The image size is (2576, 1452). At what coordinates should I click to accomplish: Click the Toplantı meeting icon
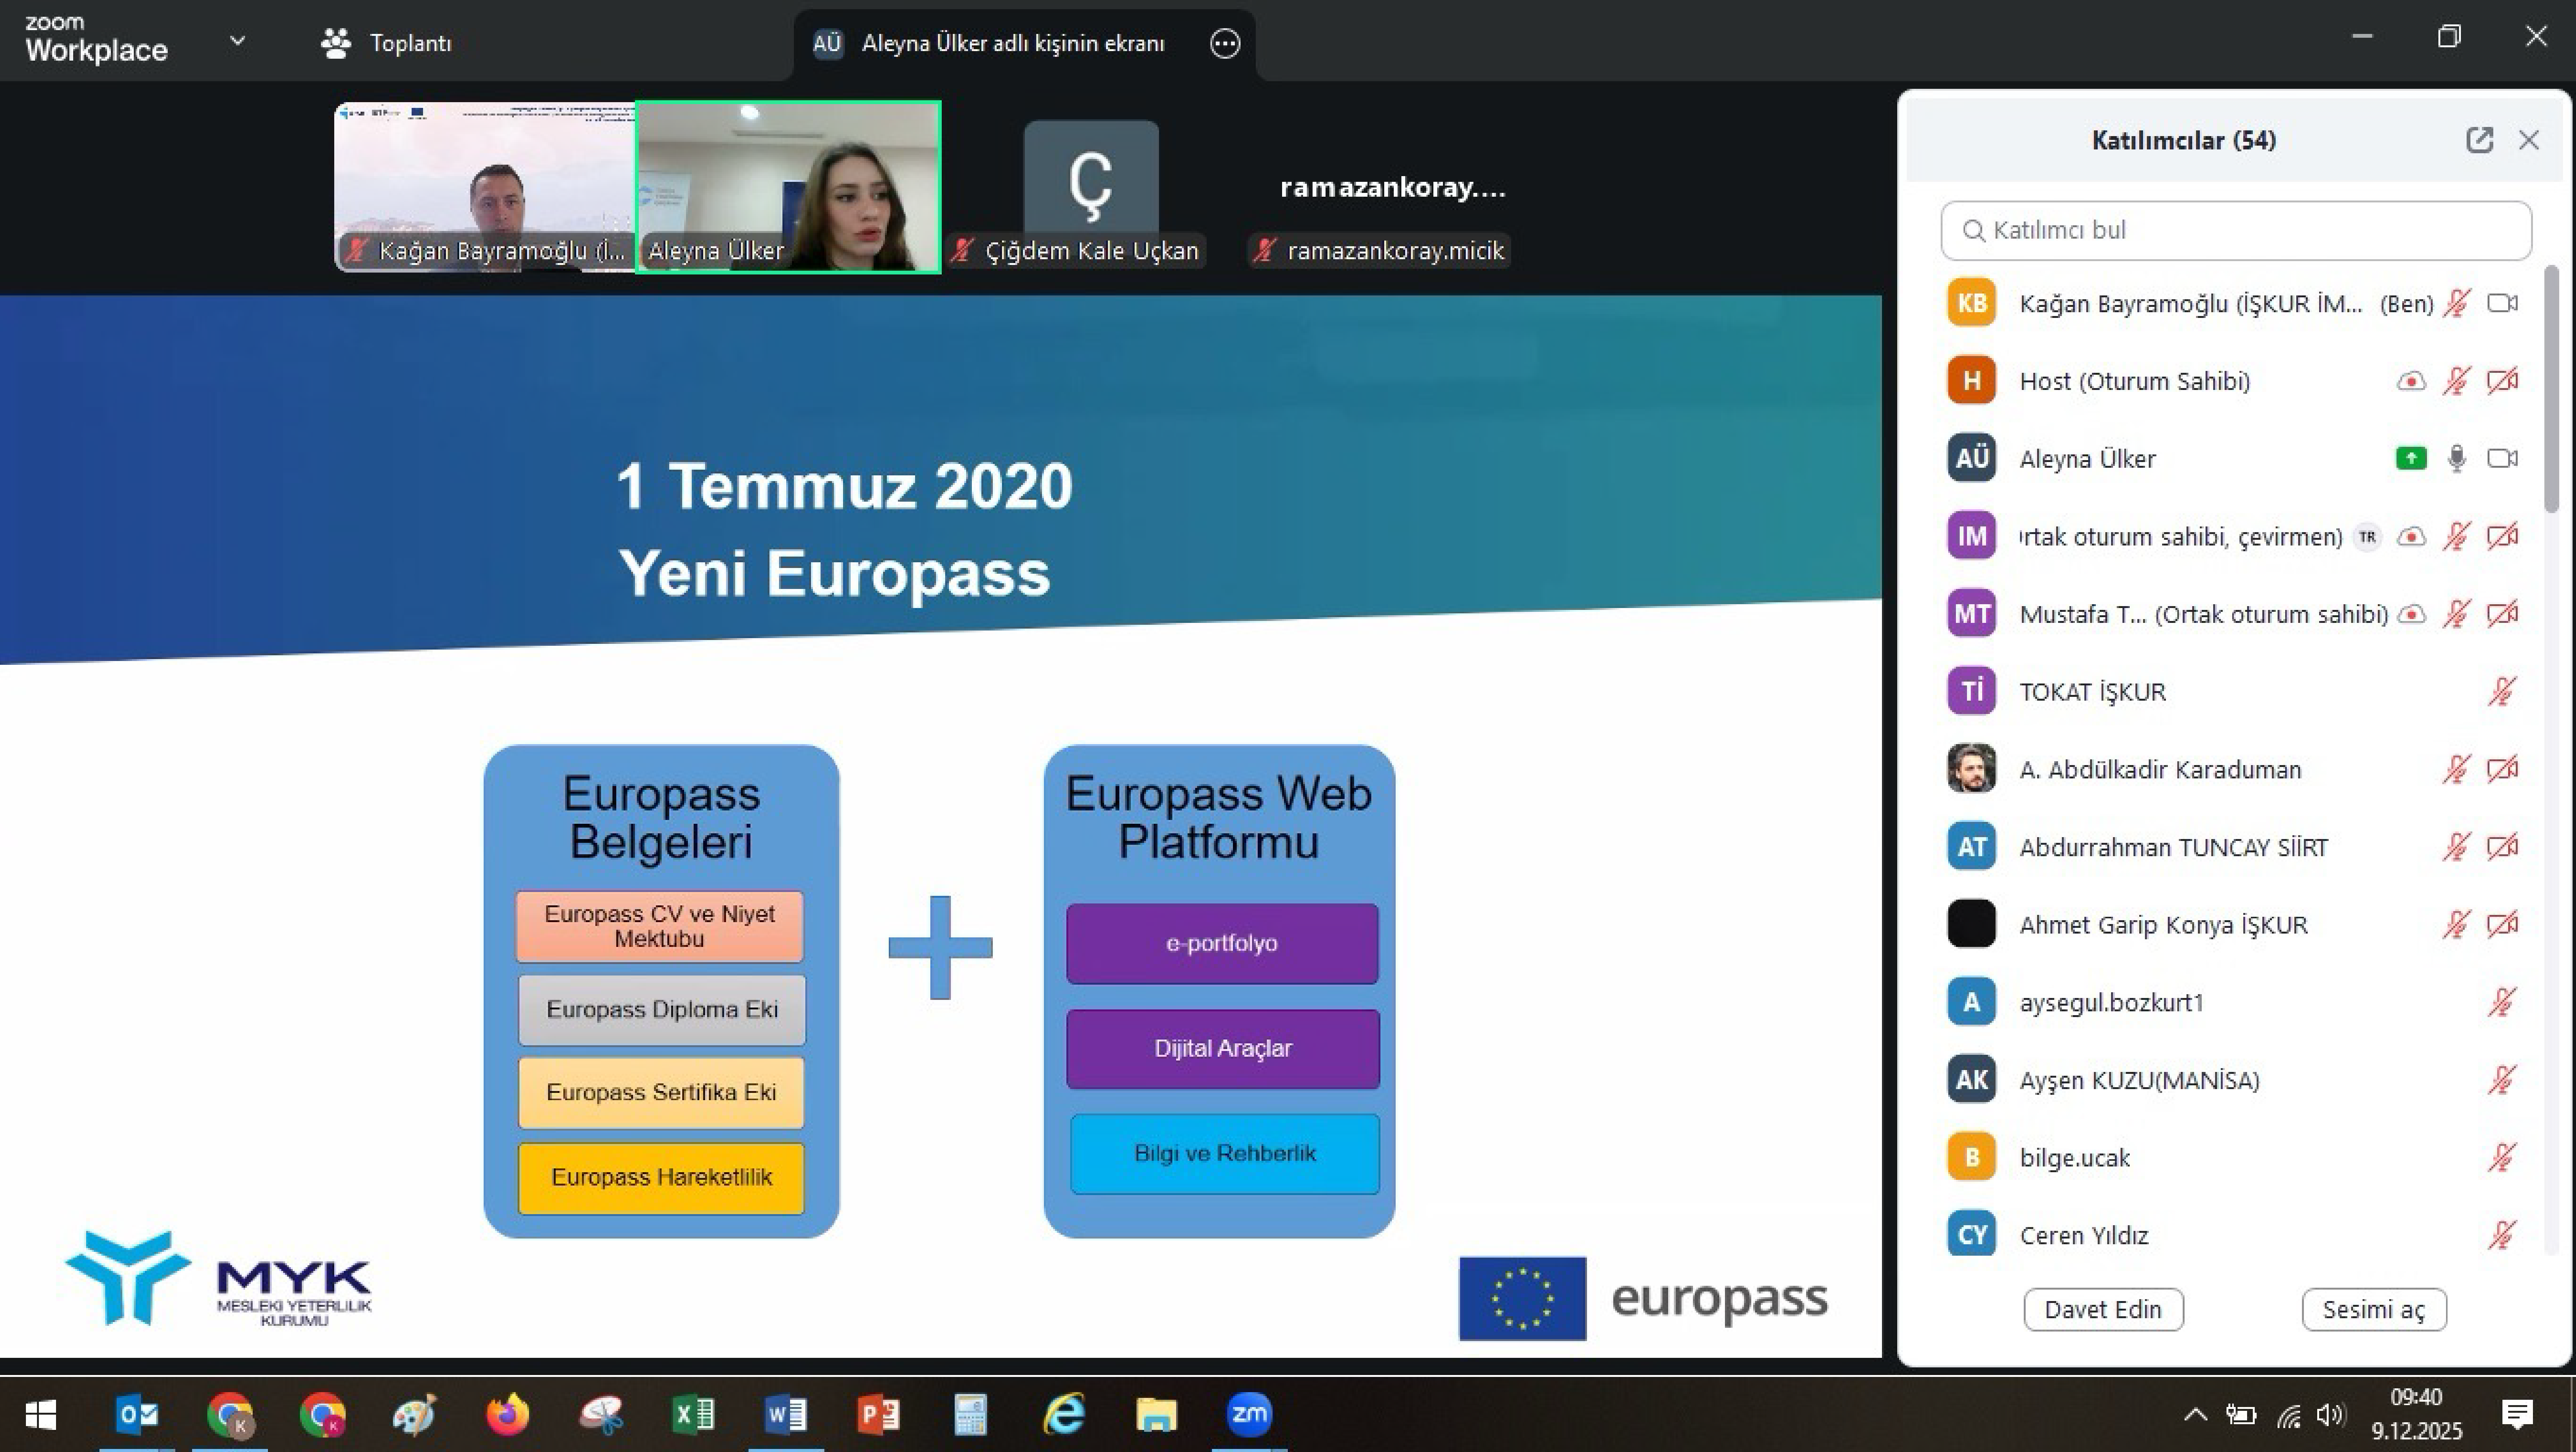(x=336, y=43)
